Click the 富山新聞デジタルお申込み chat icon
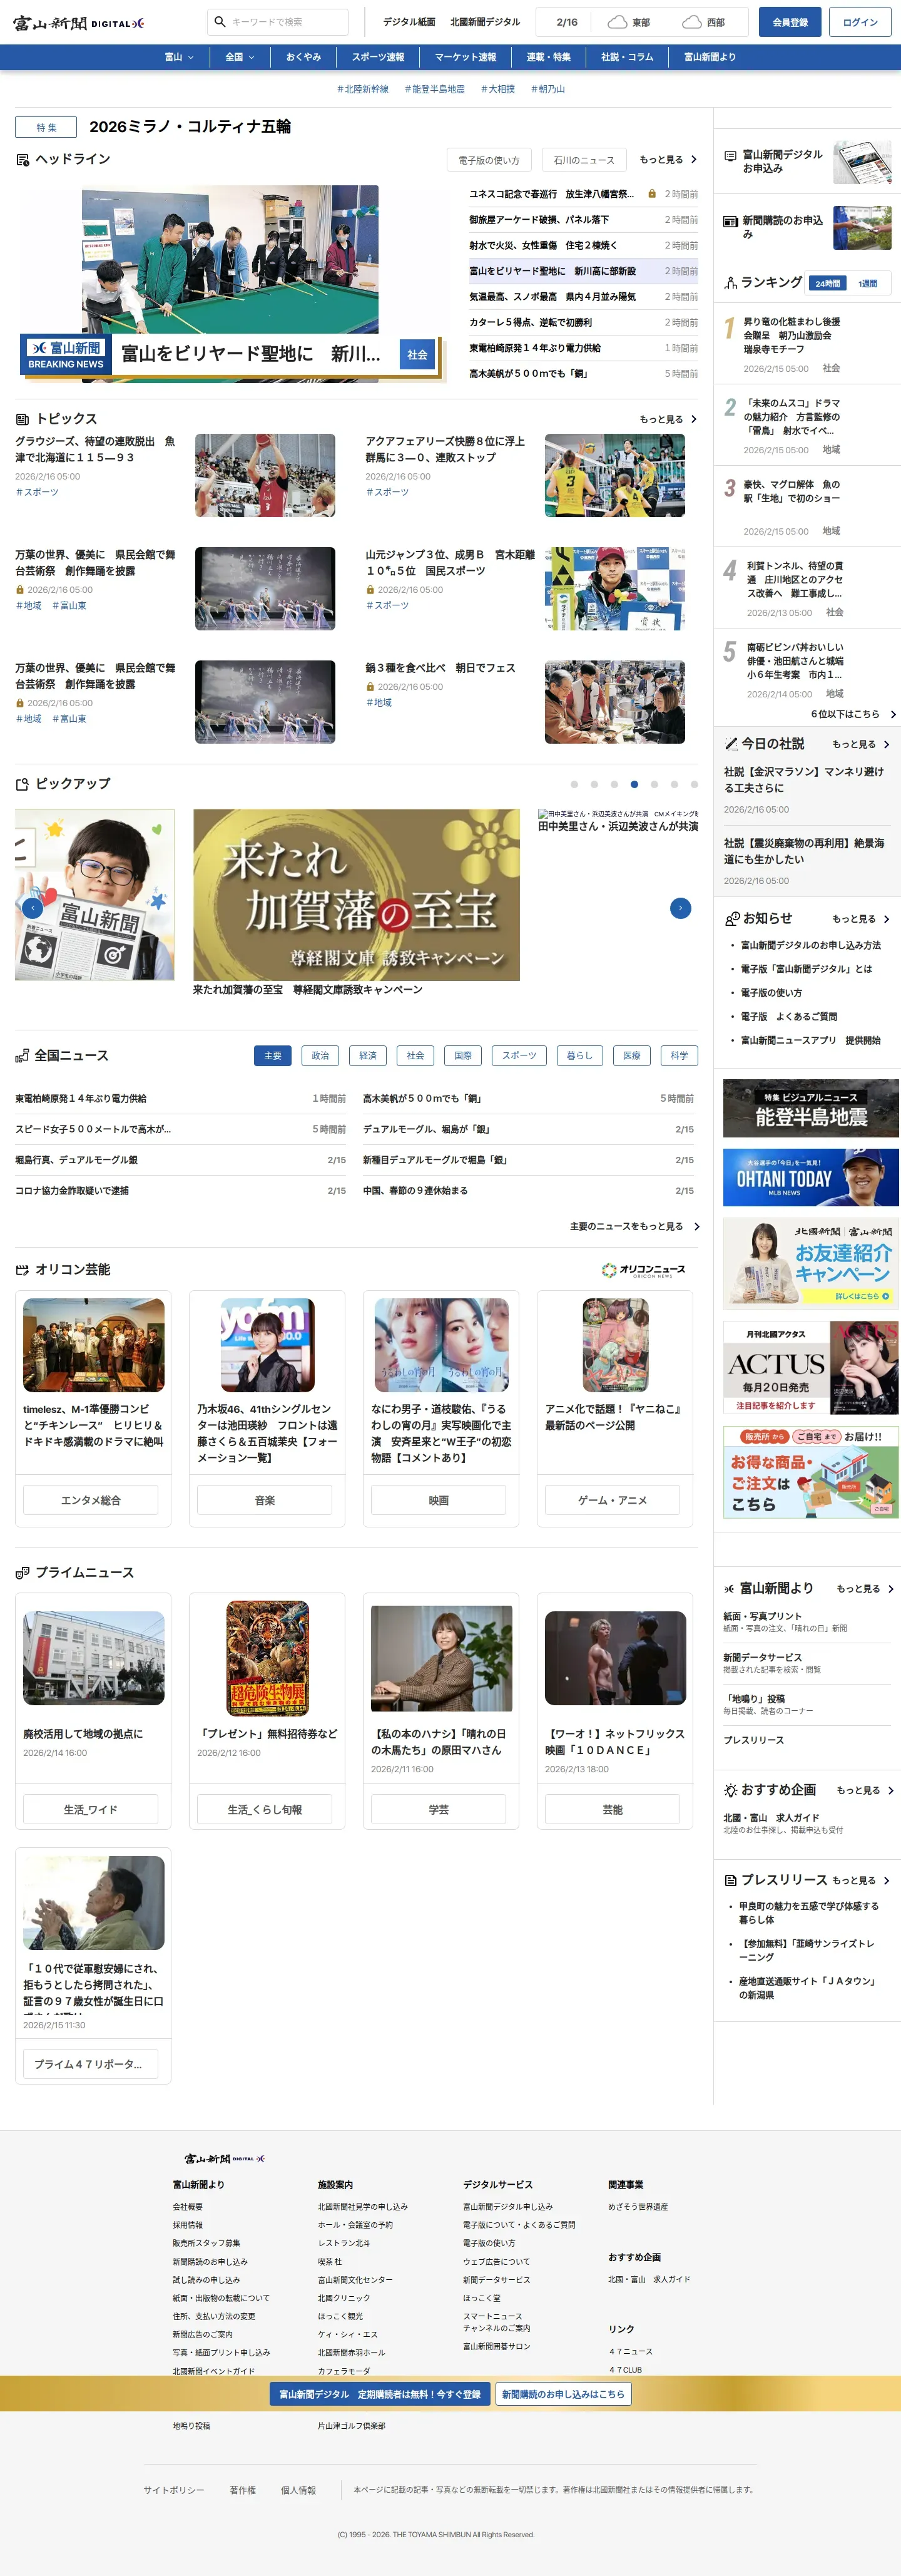This screenshot has height=2576, width=901. tap(730, 157)
